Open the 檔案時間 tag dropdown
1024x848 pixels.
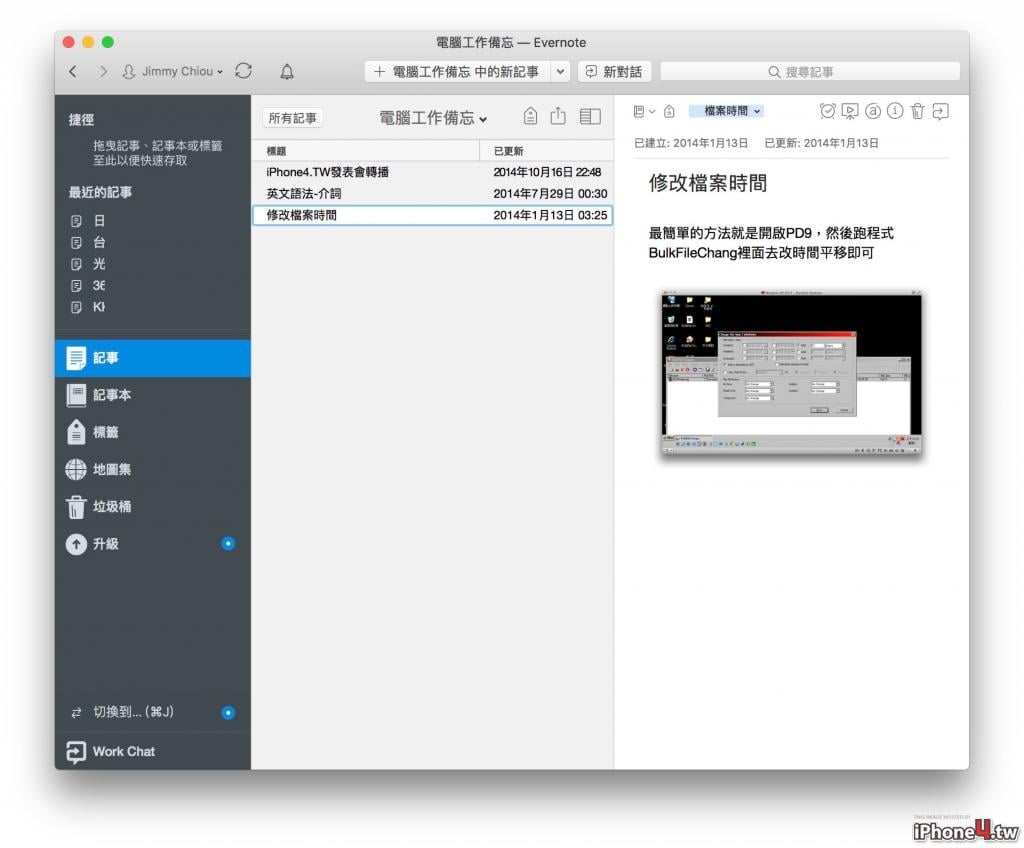[726, 111]
